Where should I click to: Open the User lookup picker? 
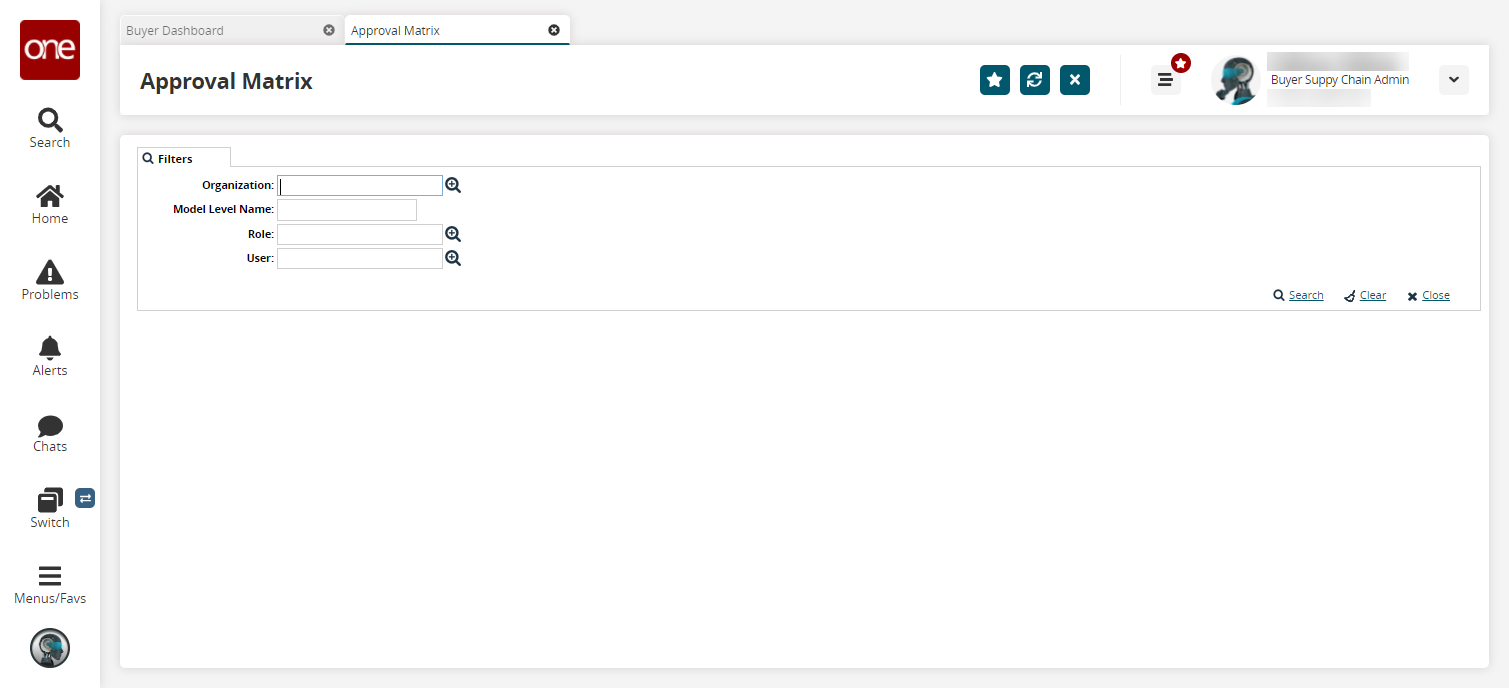[x=453, y=258]
